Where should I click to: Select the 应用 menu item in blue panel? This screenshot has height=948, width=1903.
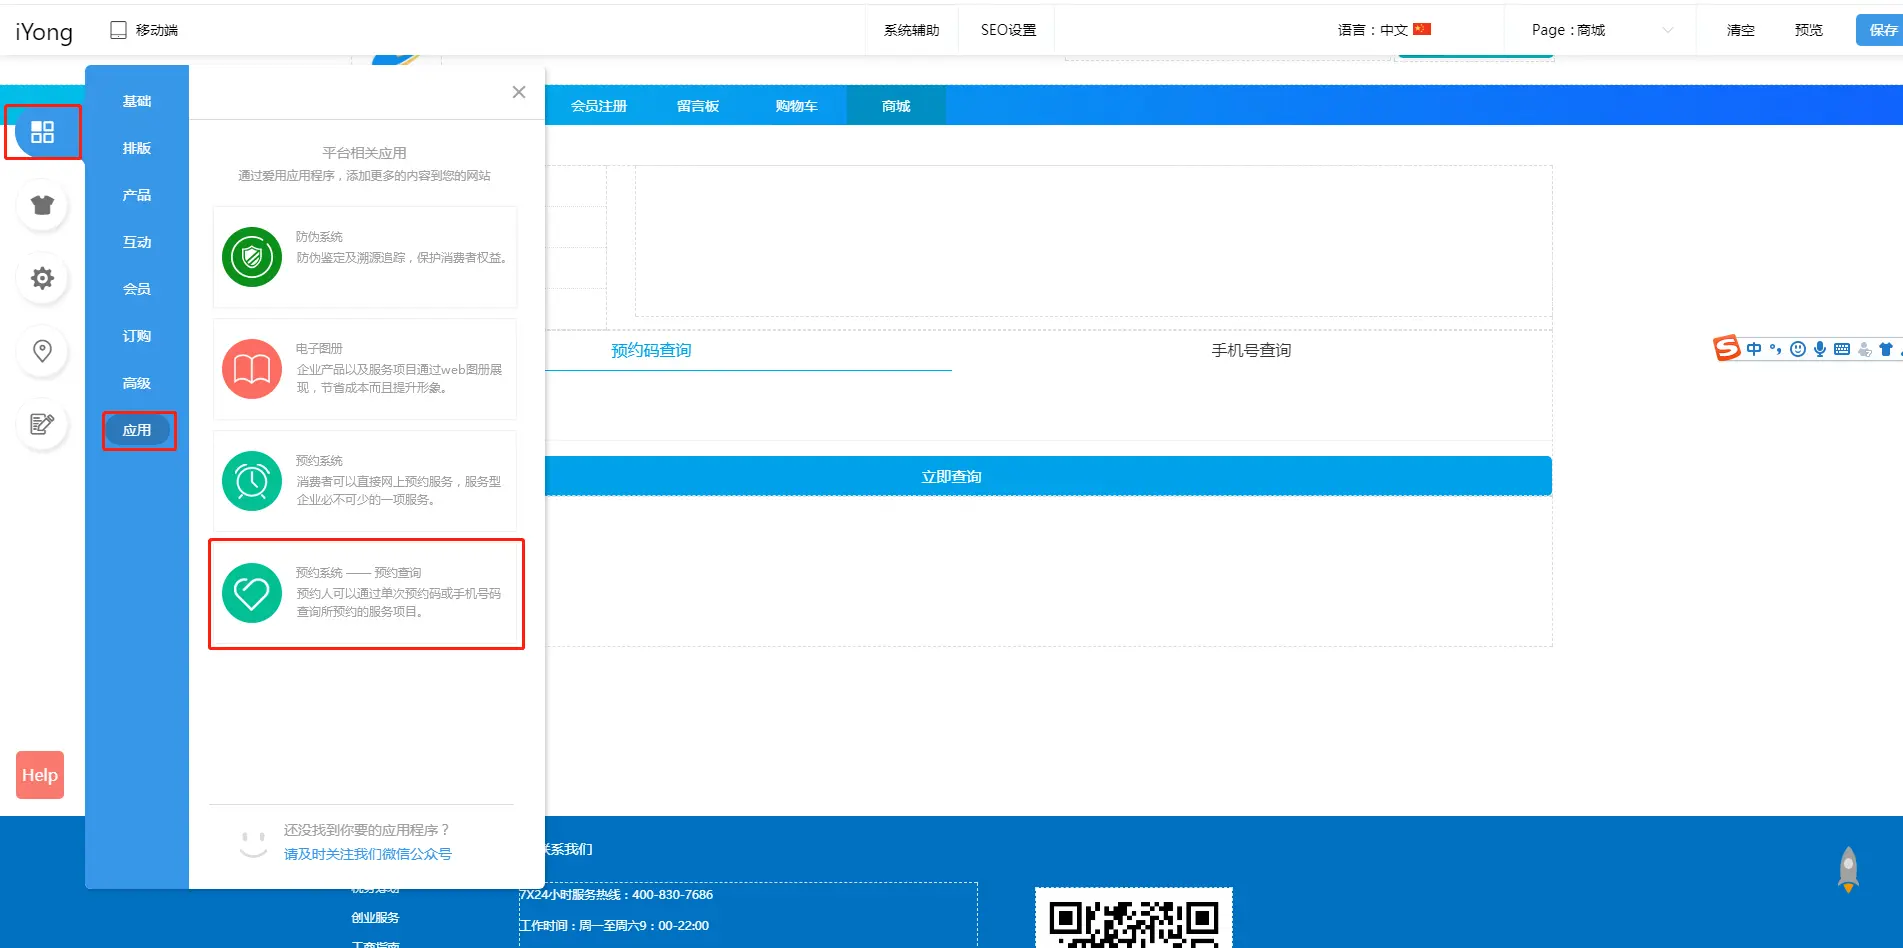137,430
